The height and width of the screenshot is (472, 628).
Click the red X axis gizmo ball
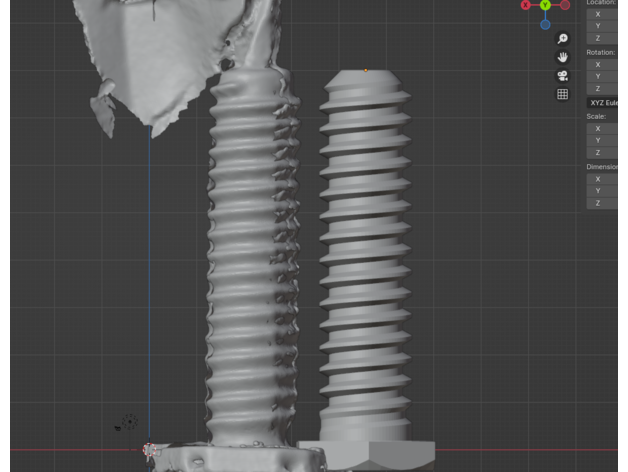526,5
